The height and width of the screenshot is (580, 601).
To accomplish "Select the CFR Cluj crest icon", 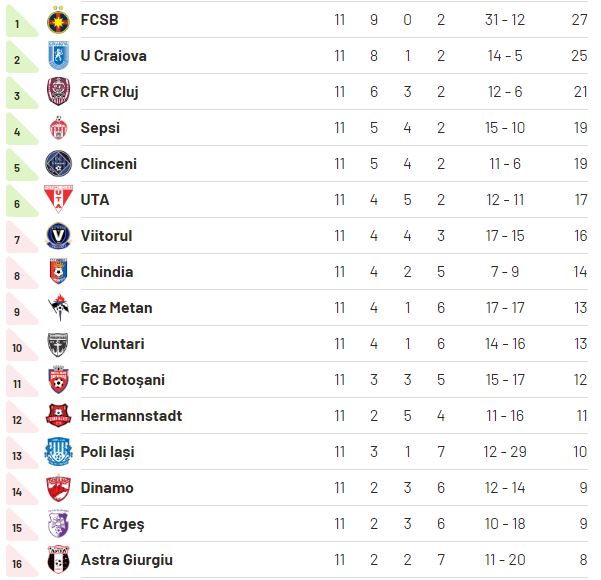I will (x=58, y=91).
